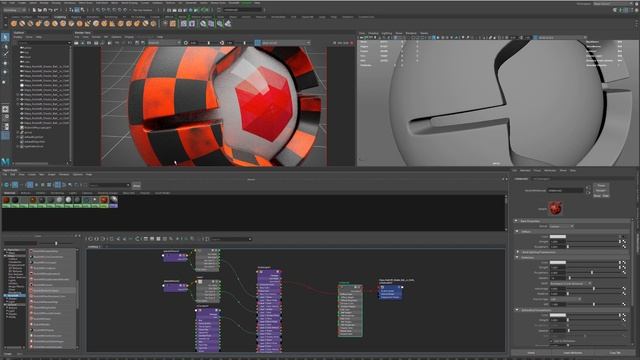Open the Attributes menu in Attribute Editor
The image size is (640, 360).
pyautogui.click(x=550, y=171)
